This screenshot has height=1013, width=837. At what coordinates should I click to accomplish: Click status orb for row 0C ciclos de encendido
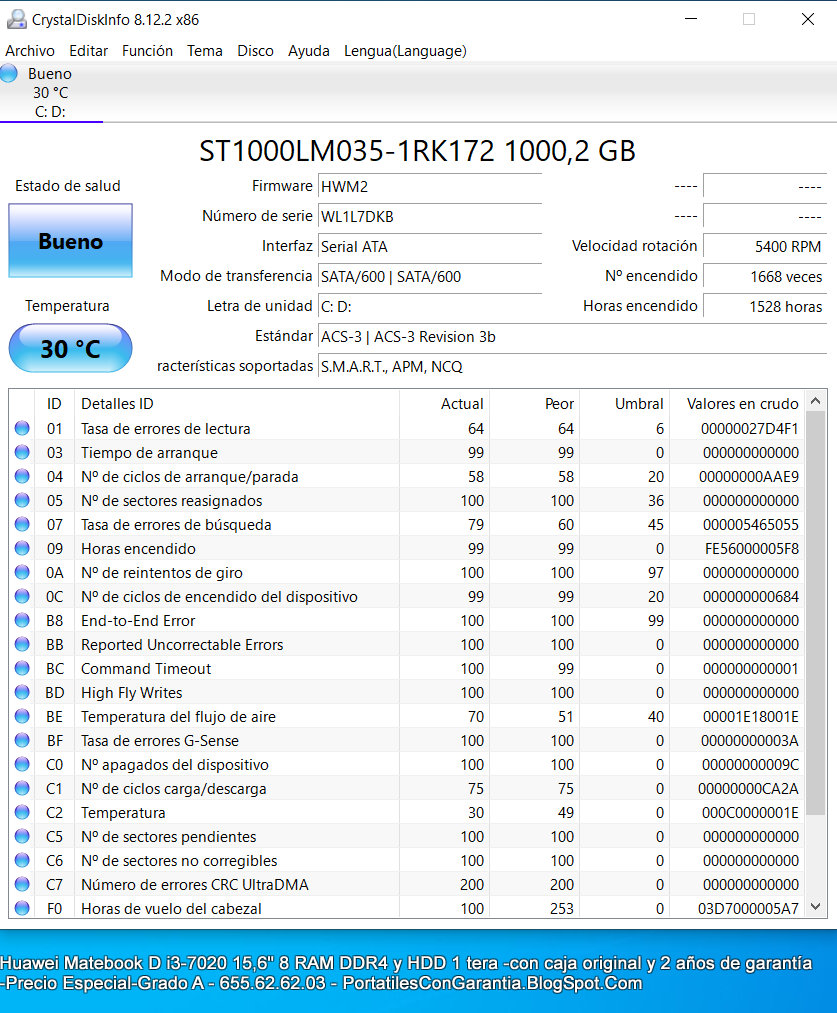[x=22, y=596]
